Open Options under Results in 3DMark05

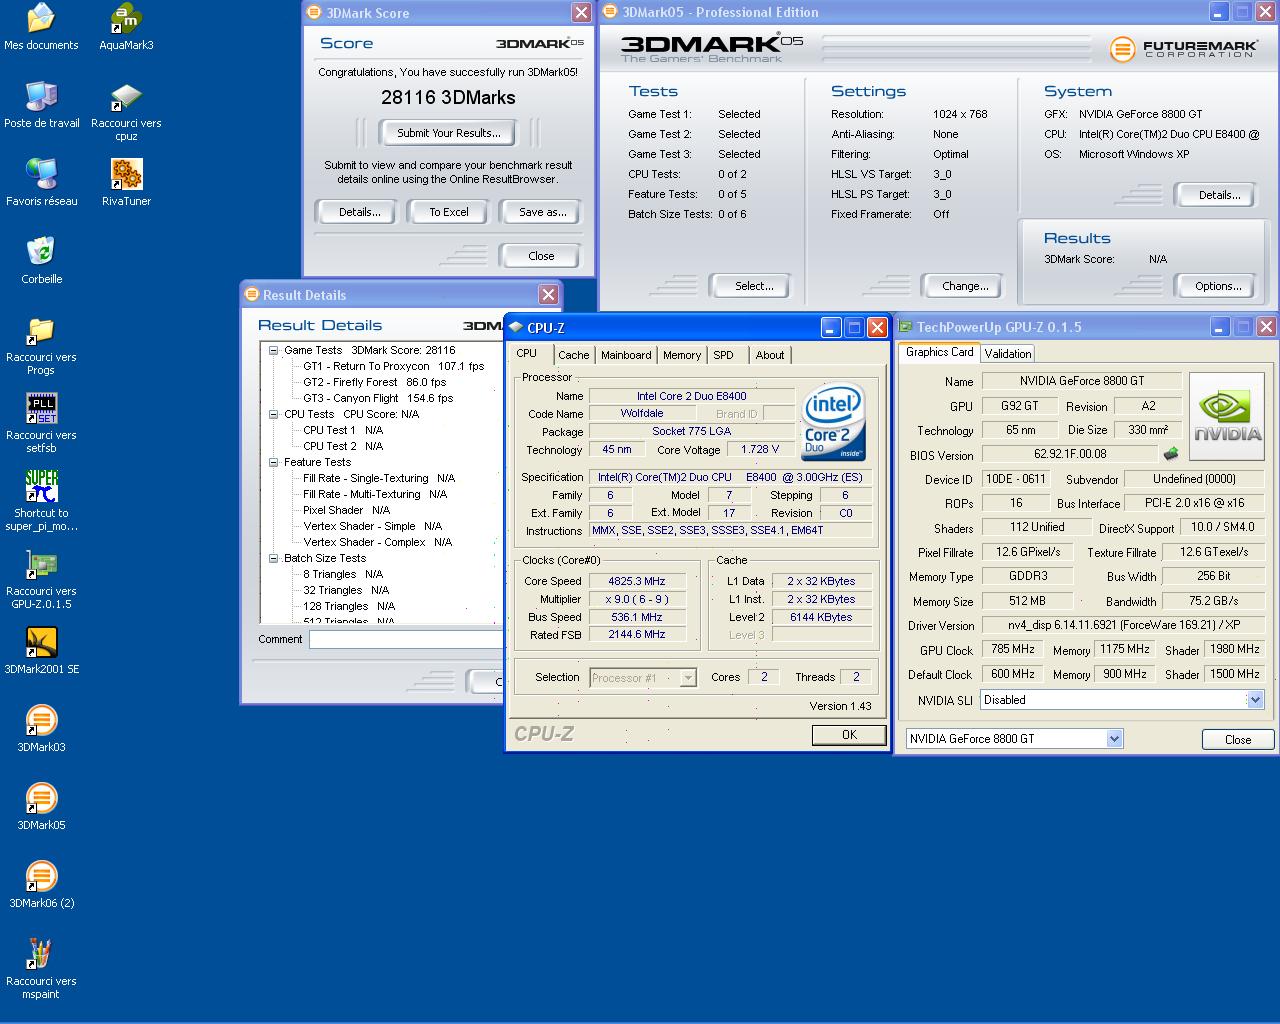coord(1217,286)
